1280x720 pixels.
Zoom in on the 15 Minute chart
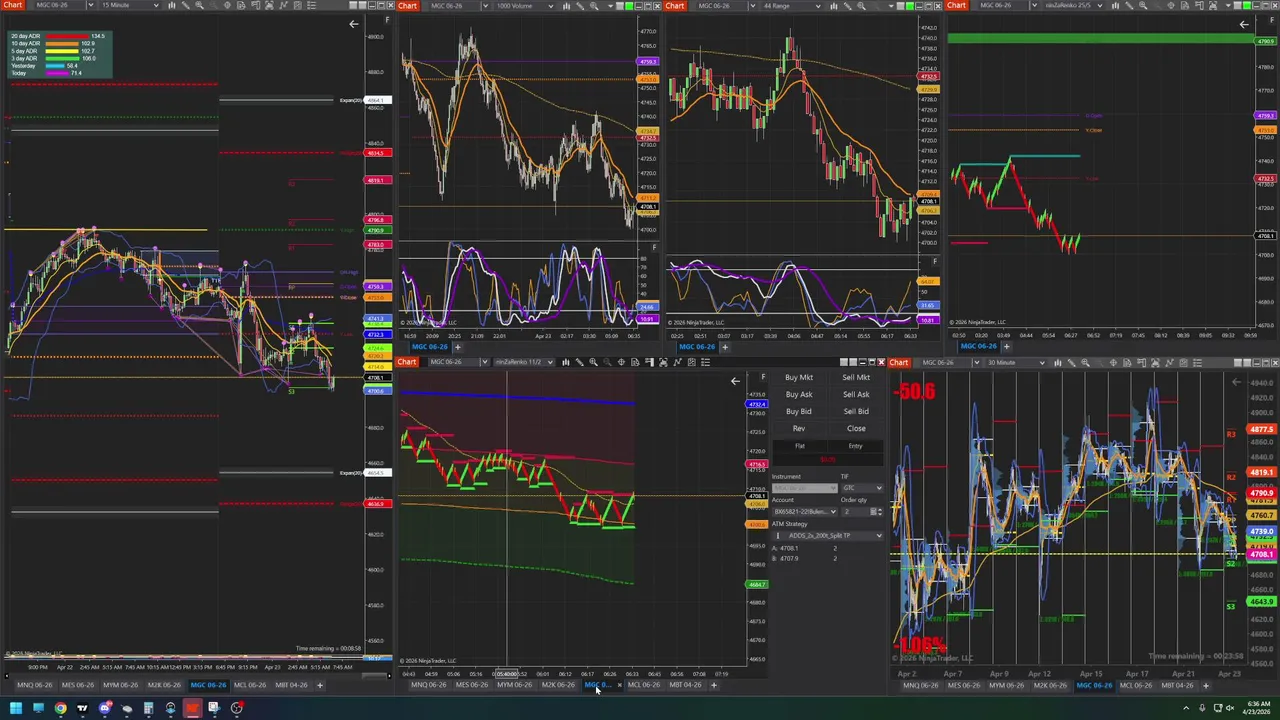(x=199, y=5)
